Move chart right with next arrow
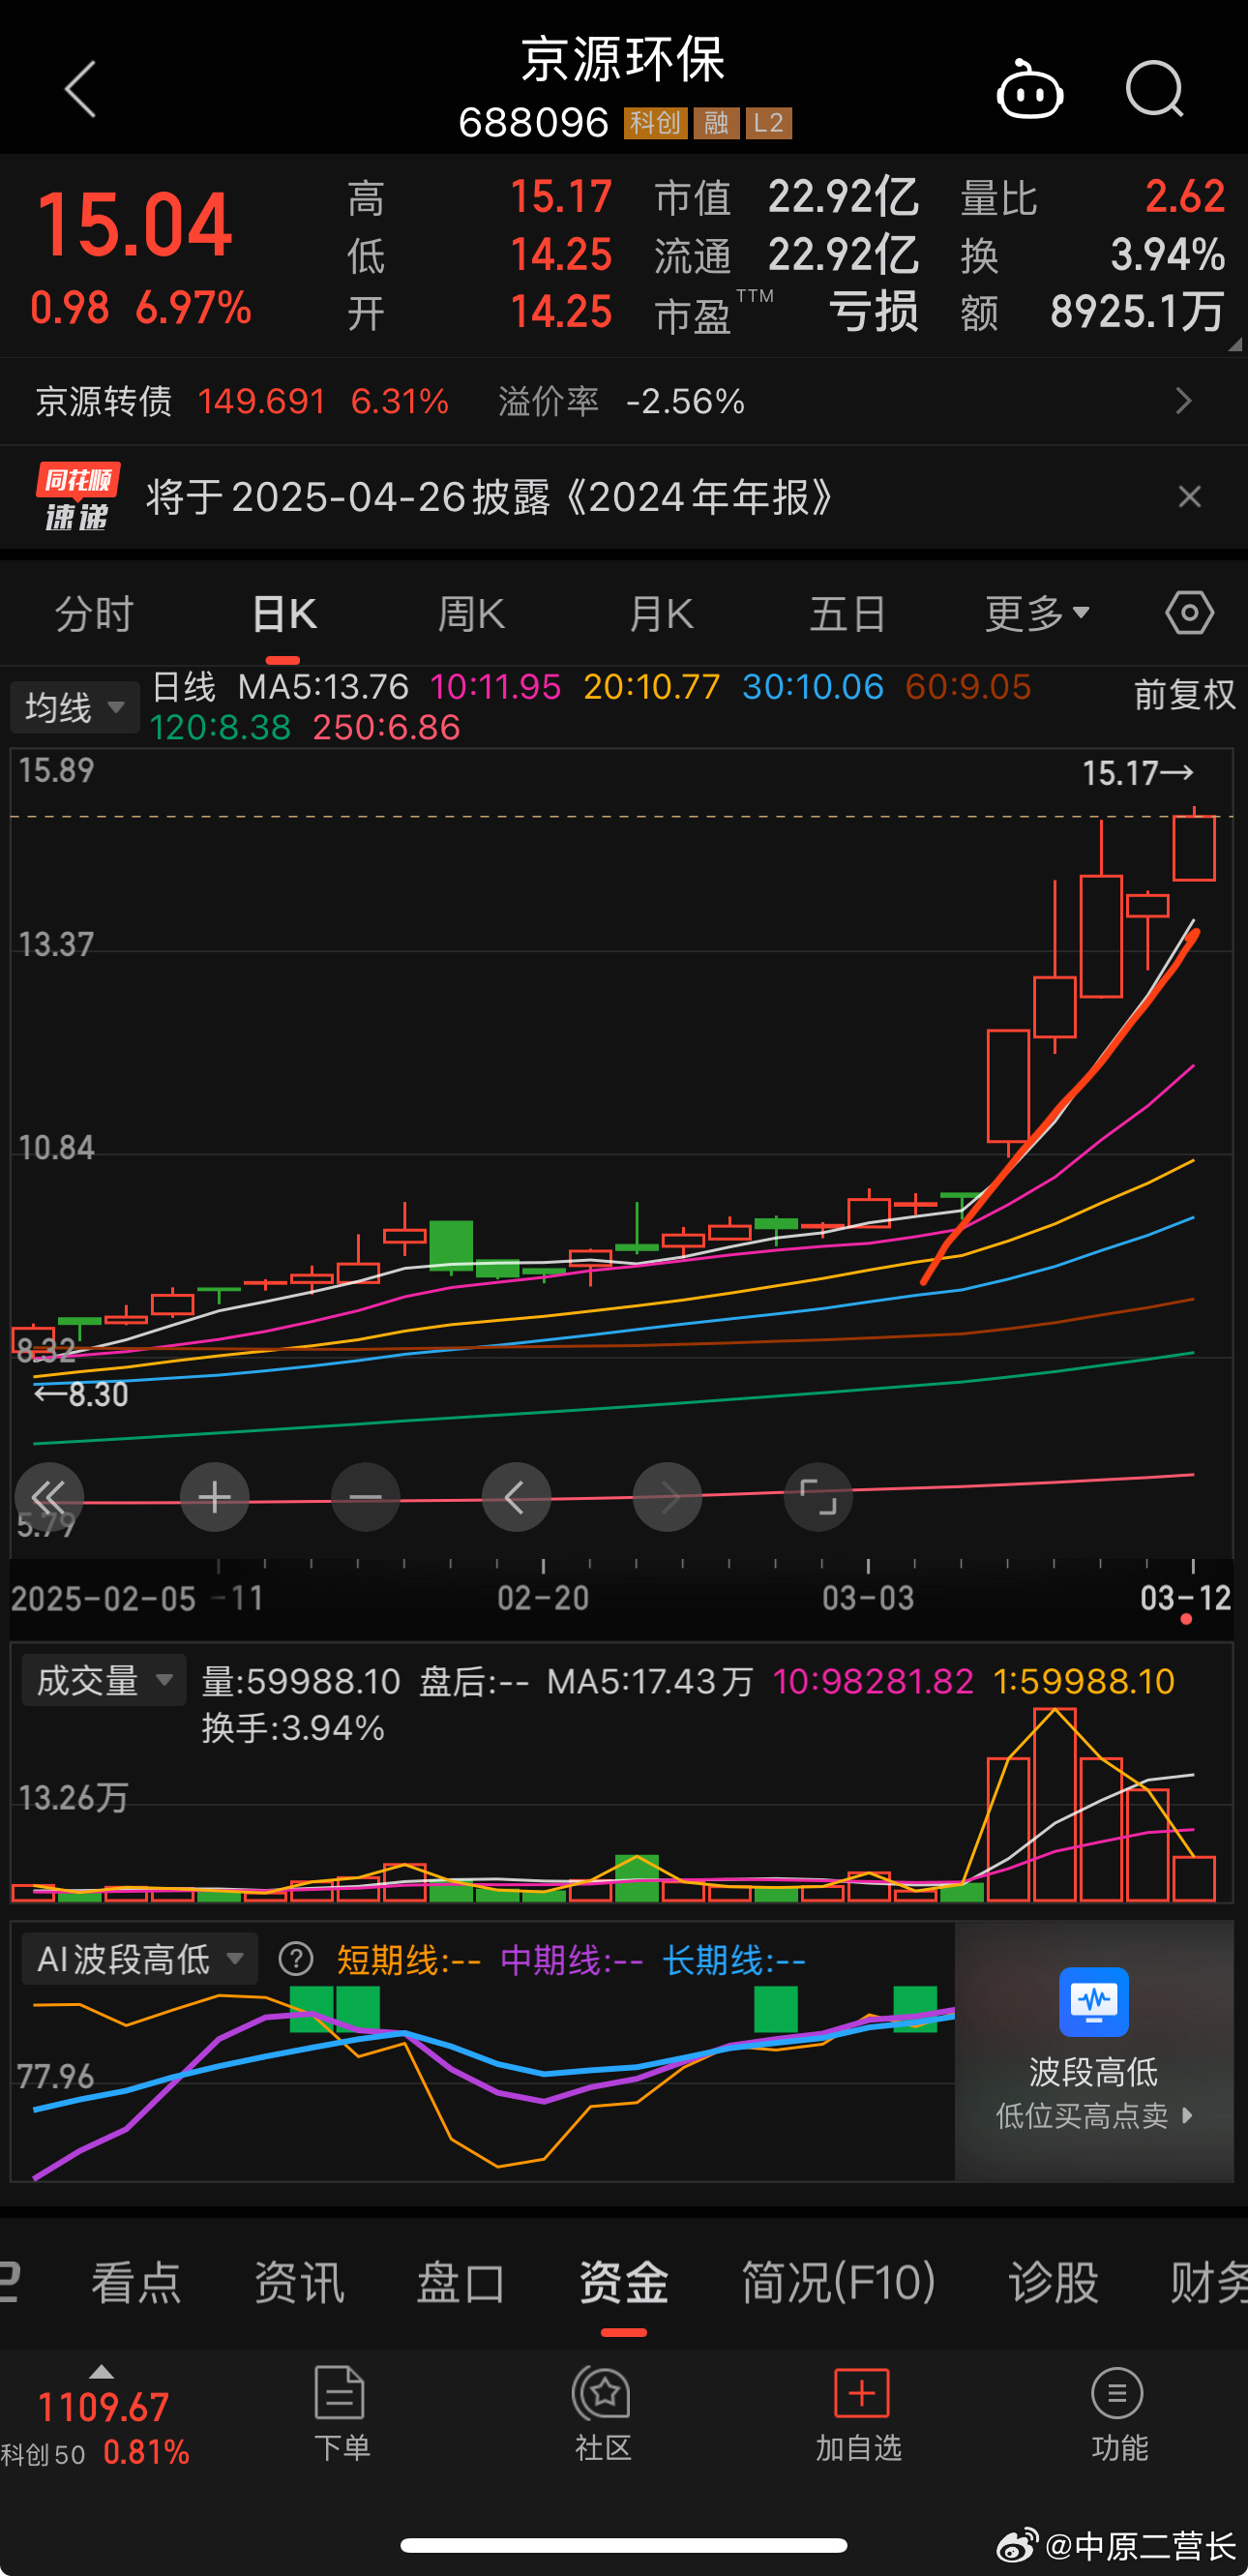This screenshot has height=2576, width=1248. pyautogui.click(x=667, y=1497)
